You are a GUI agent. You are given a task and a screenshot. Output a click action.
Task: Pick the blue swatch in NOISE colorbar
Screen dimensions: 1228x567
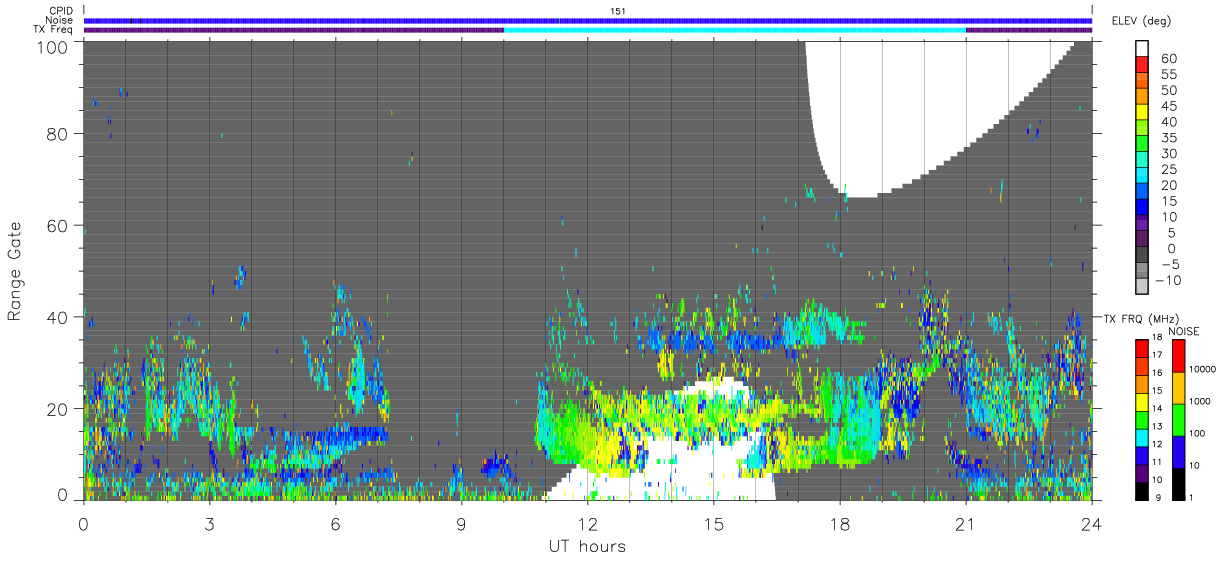pos(1178,451)
